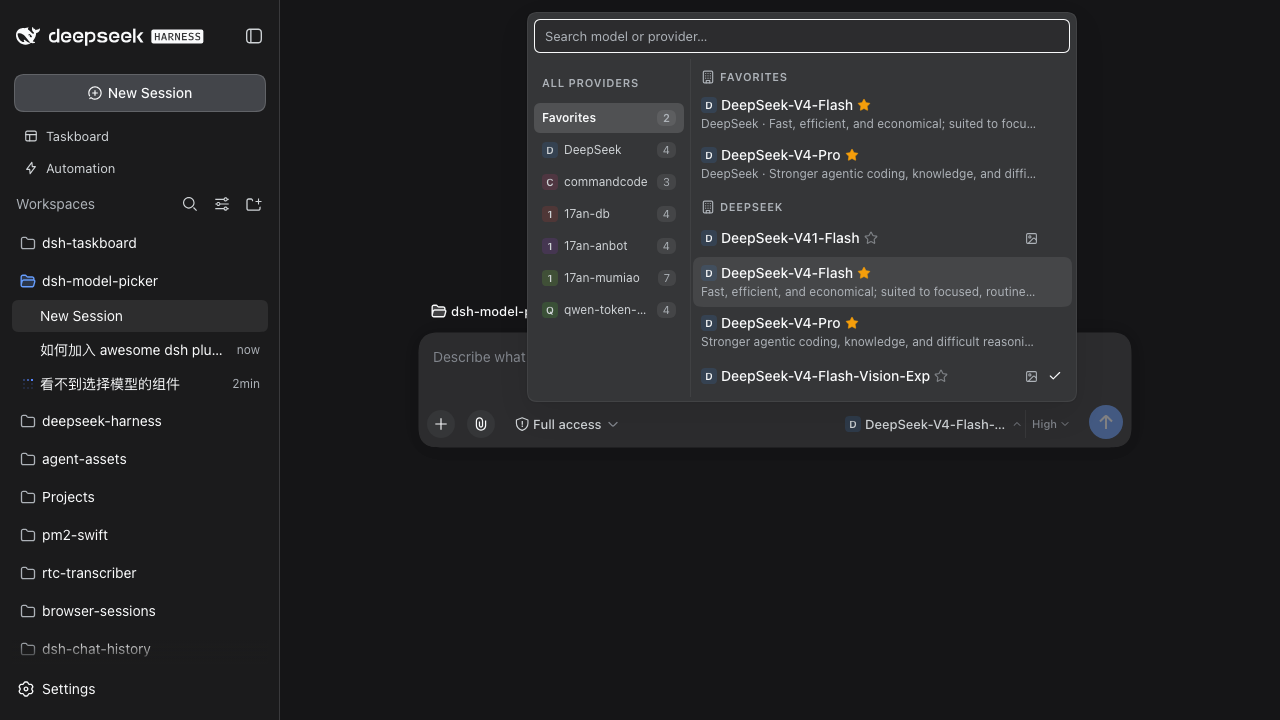Show models from the 17an-mumiao provider
The height and width of the screenshot is (720, 1280).
609,278
